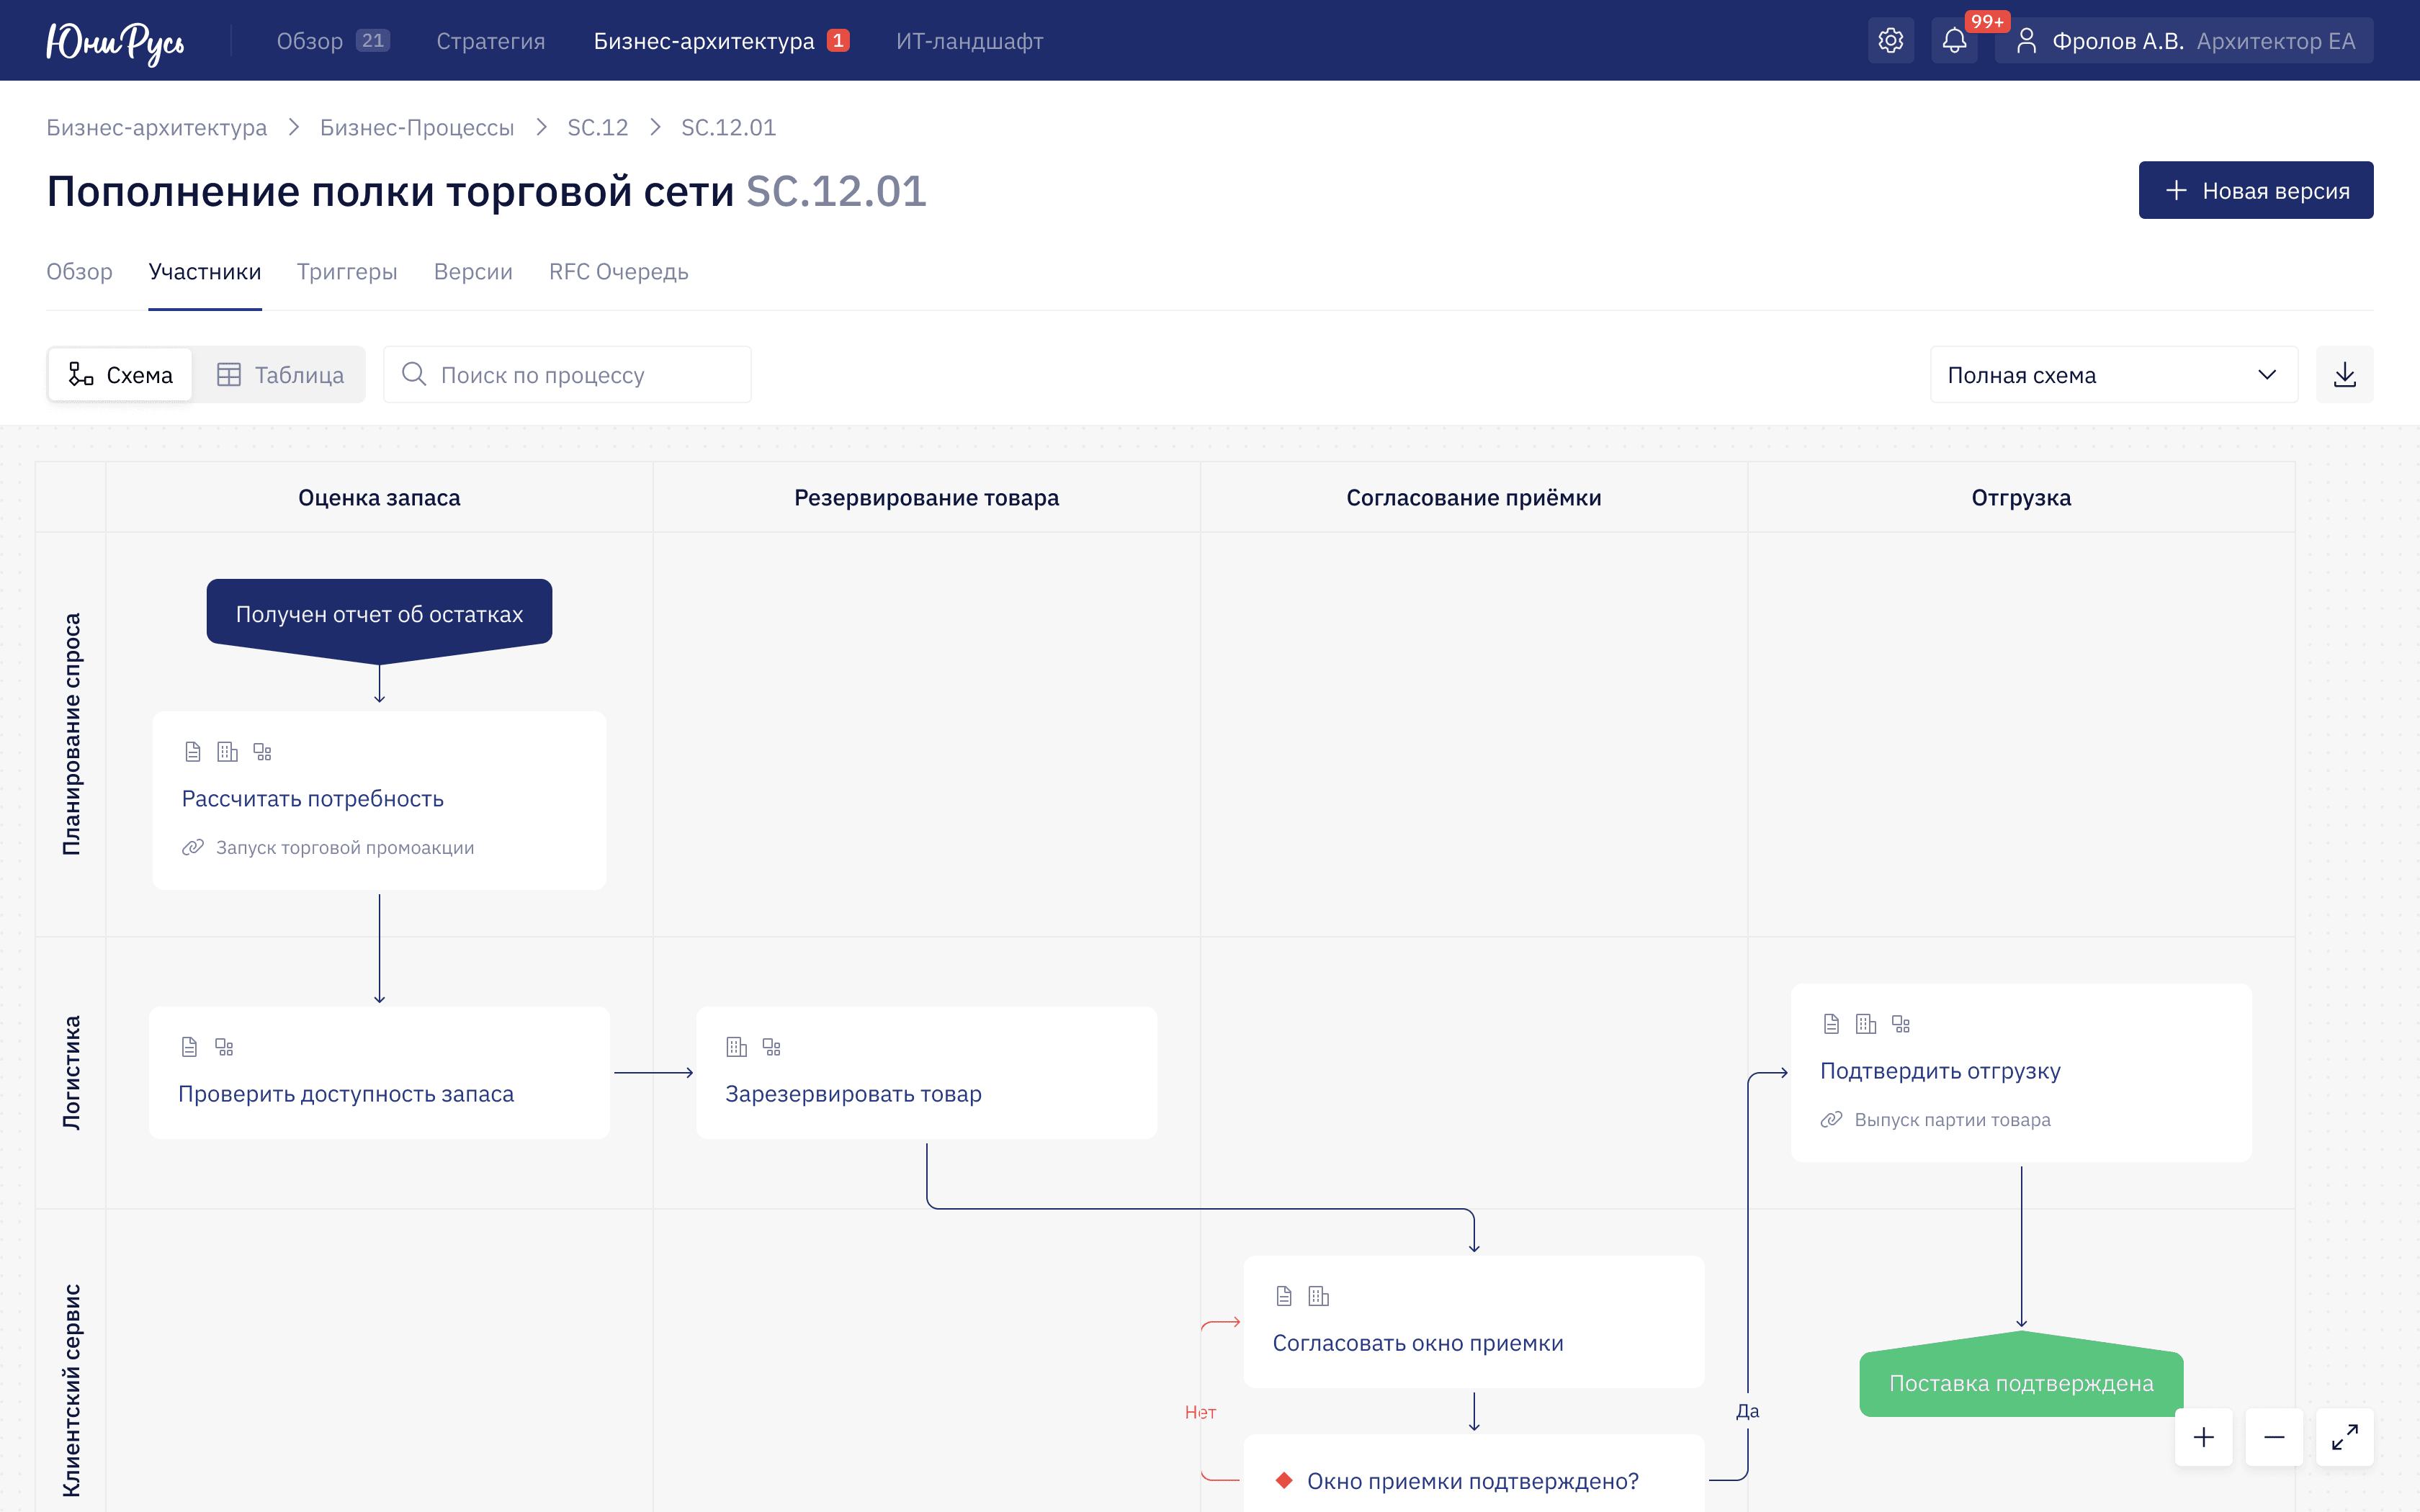
Task: Go to Бизнес-Процессы breadcrumb
Action: pyautogui.click(x=417, y=128)
